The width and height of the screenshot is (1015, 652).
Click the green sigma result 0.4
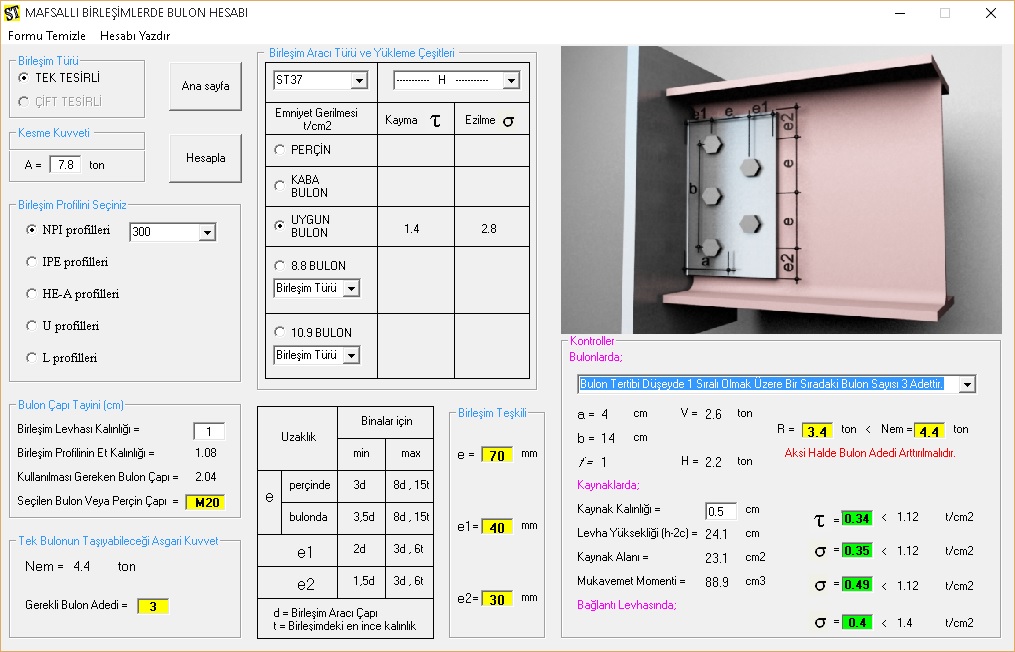coord(857,622)
